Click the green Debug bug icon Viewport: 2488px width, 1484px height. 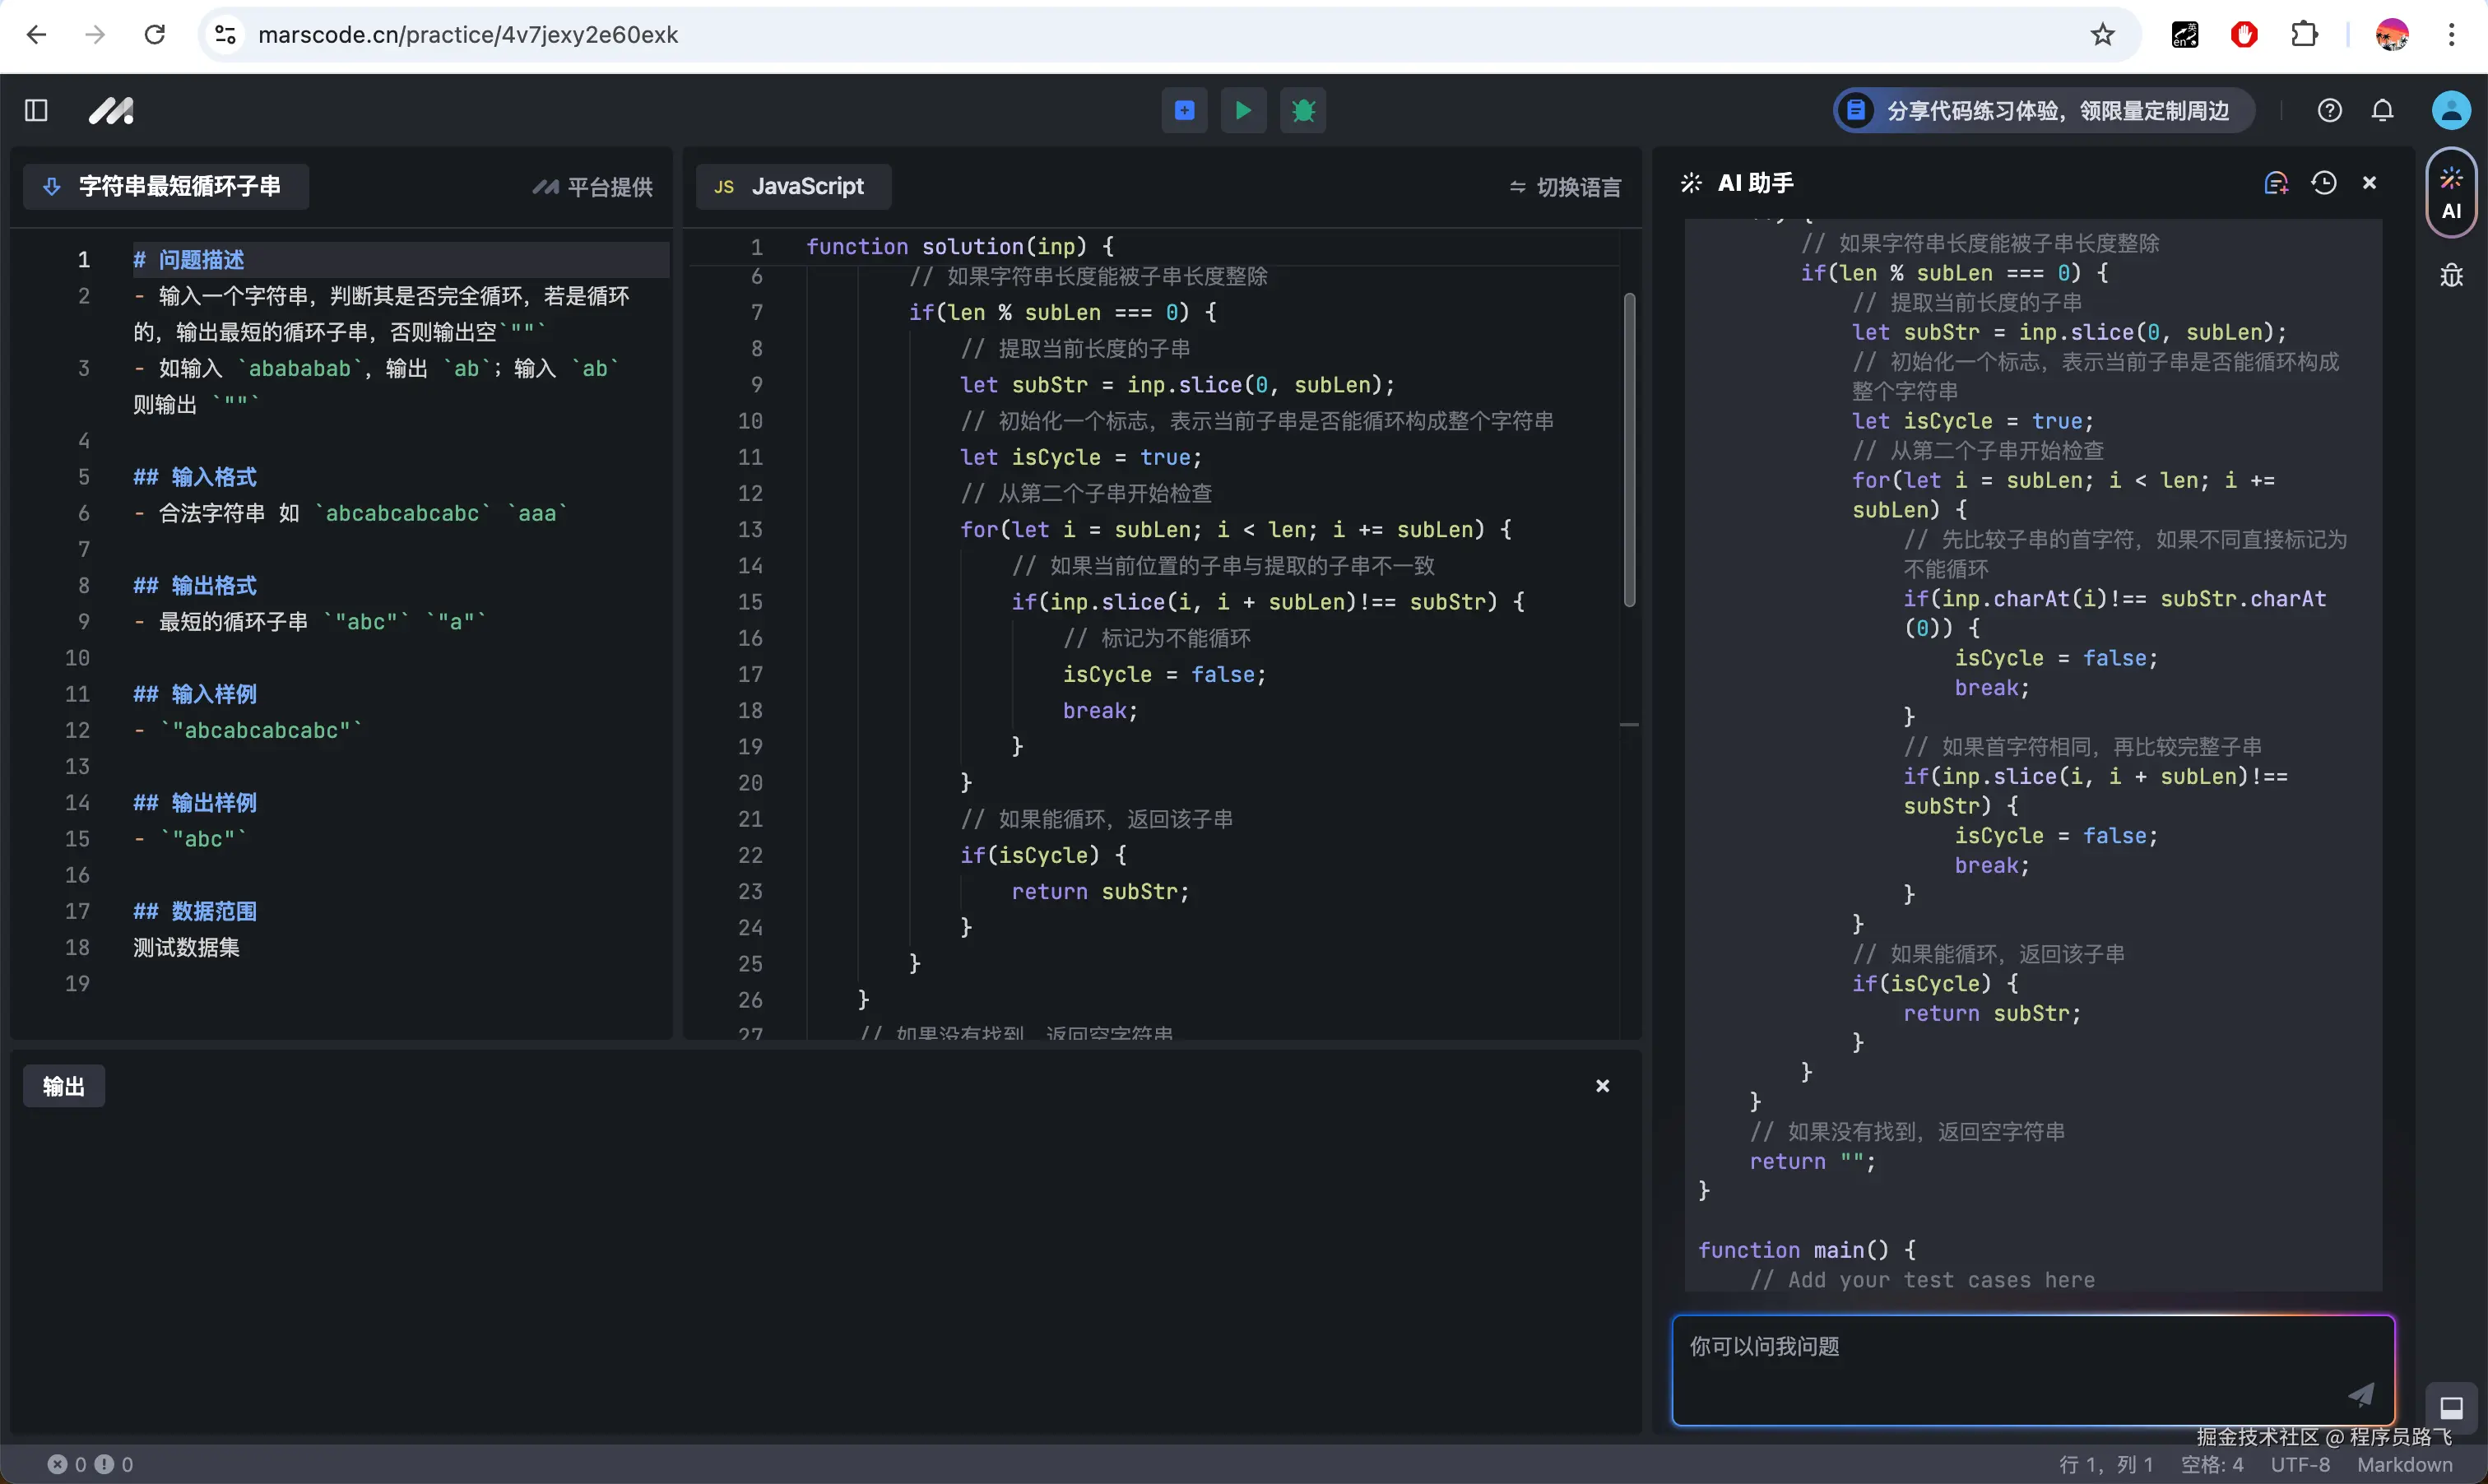1303,110
